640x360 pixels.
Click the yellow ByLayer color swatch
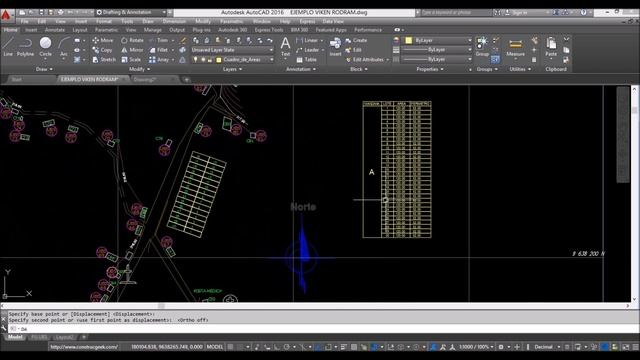[409, 40]
